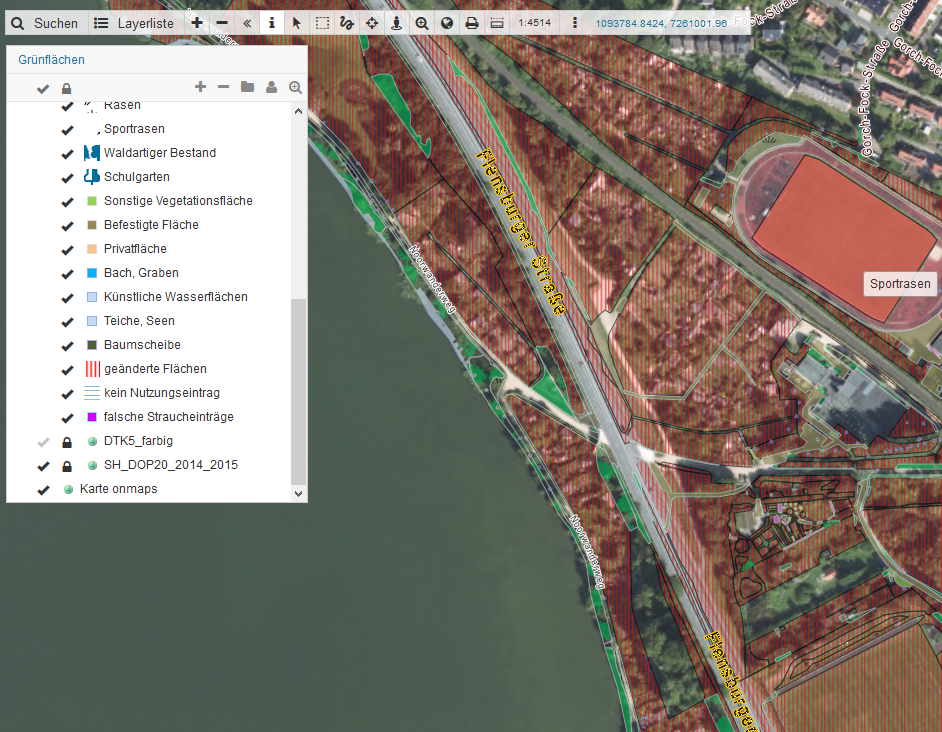Viewport: 942px width, 732px height.
Task: Select the Karte onmaps layer entry
Action: click(x=118, y=489)
